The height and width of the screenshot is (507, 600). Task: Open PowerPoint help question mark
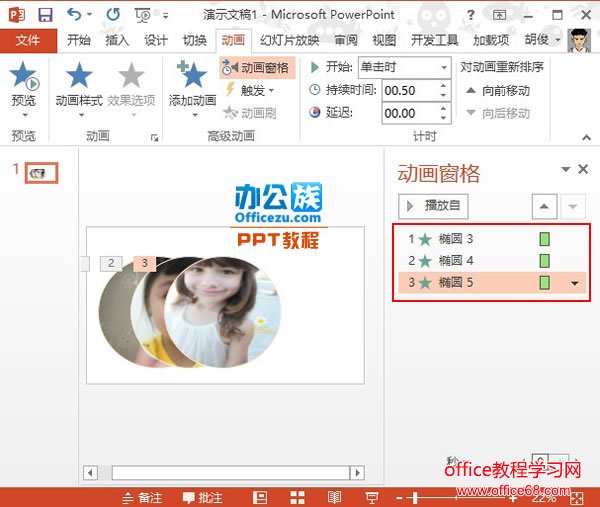pos(471,15)
